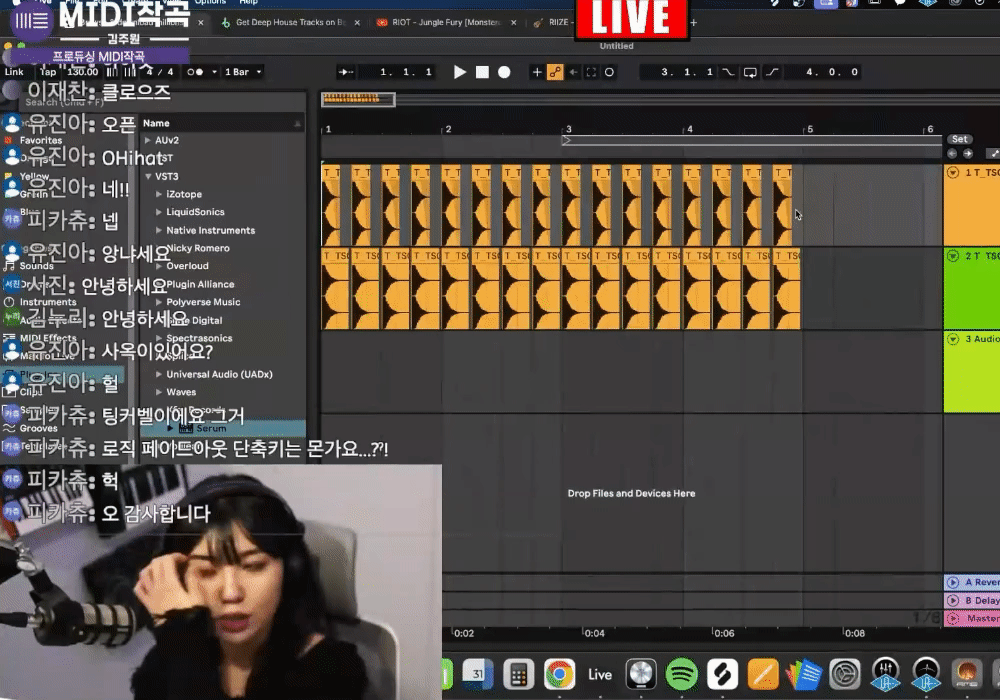The width and height of the screenshot is (1000, 700).
Task: Expand the Waves plugin folder
Action: [x=159, y=392]
